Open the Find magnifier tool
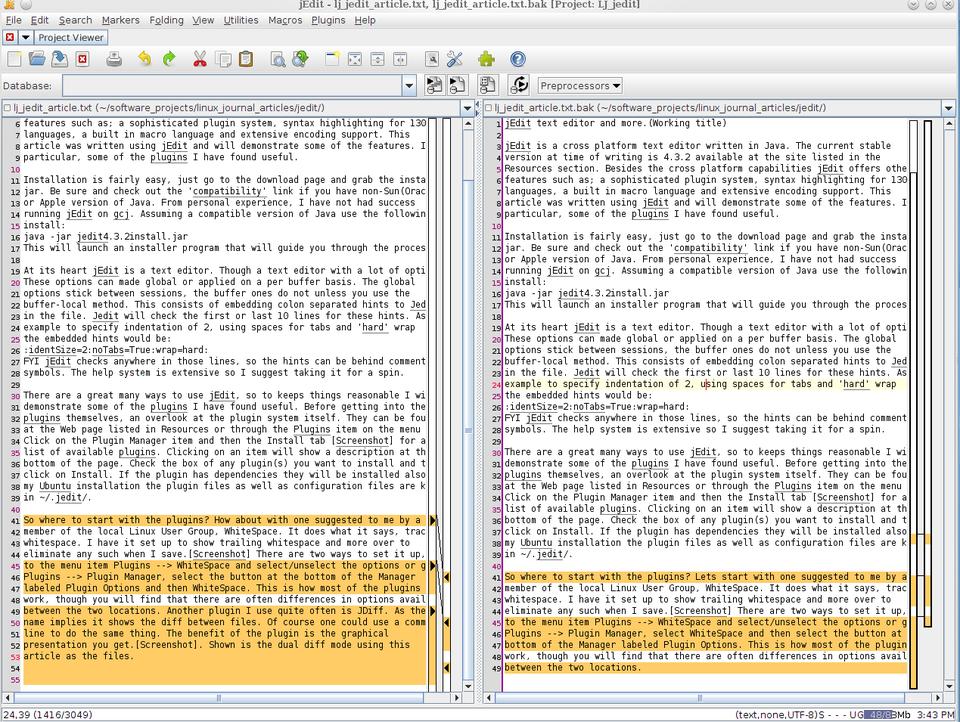The width and height of the screenshot is (960, 722). tap(277, 60)
